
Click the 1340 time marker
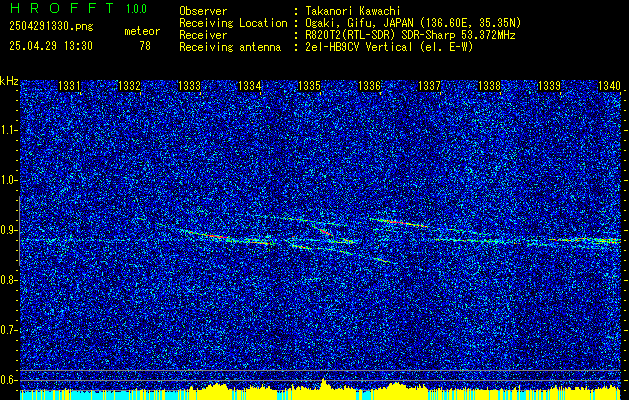point(609,86)
